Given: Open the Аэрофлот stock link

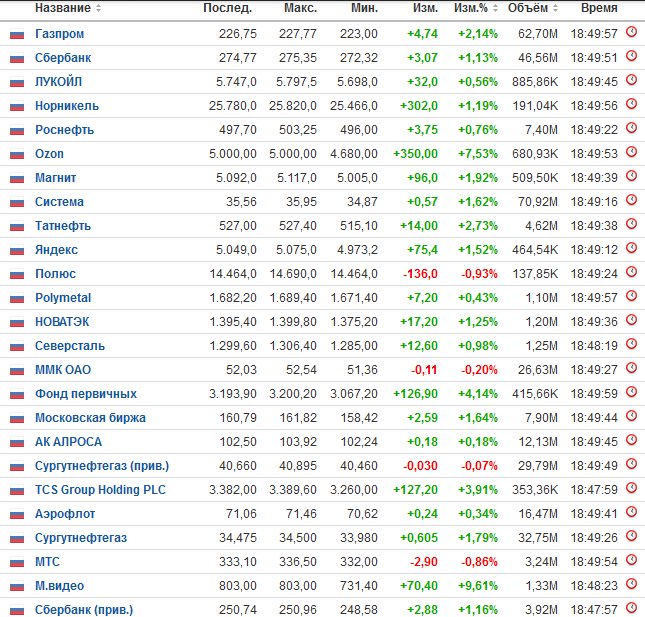Looking at the screenshot, I should coord(65,513).
